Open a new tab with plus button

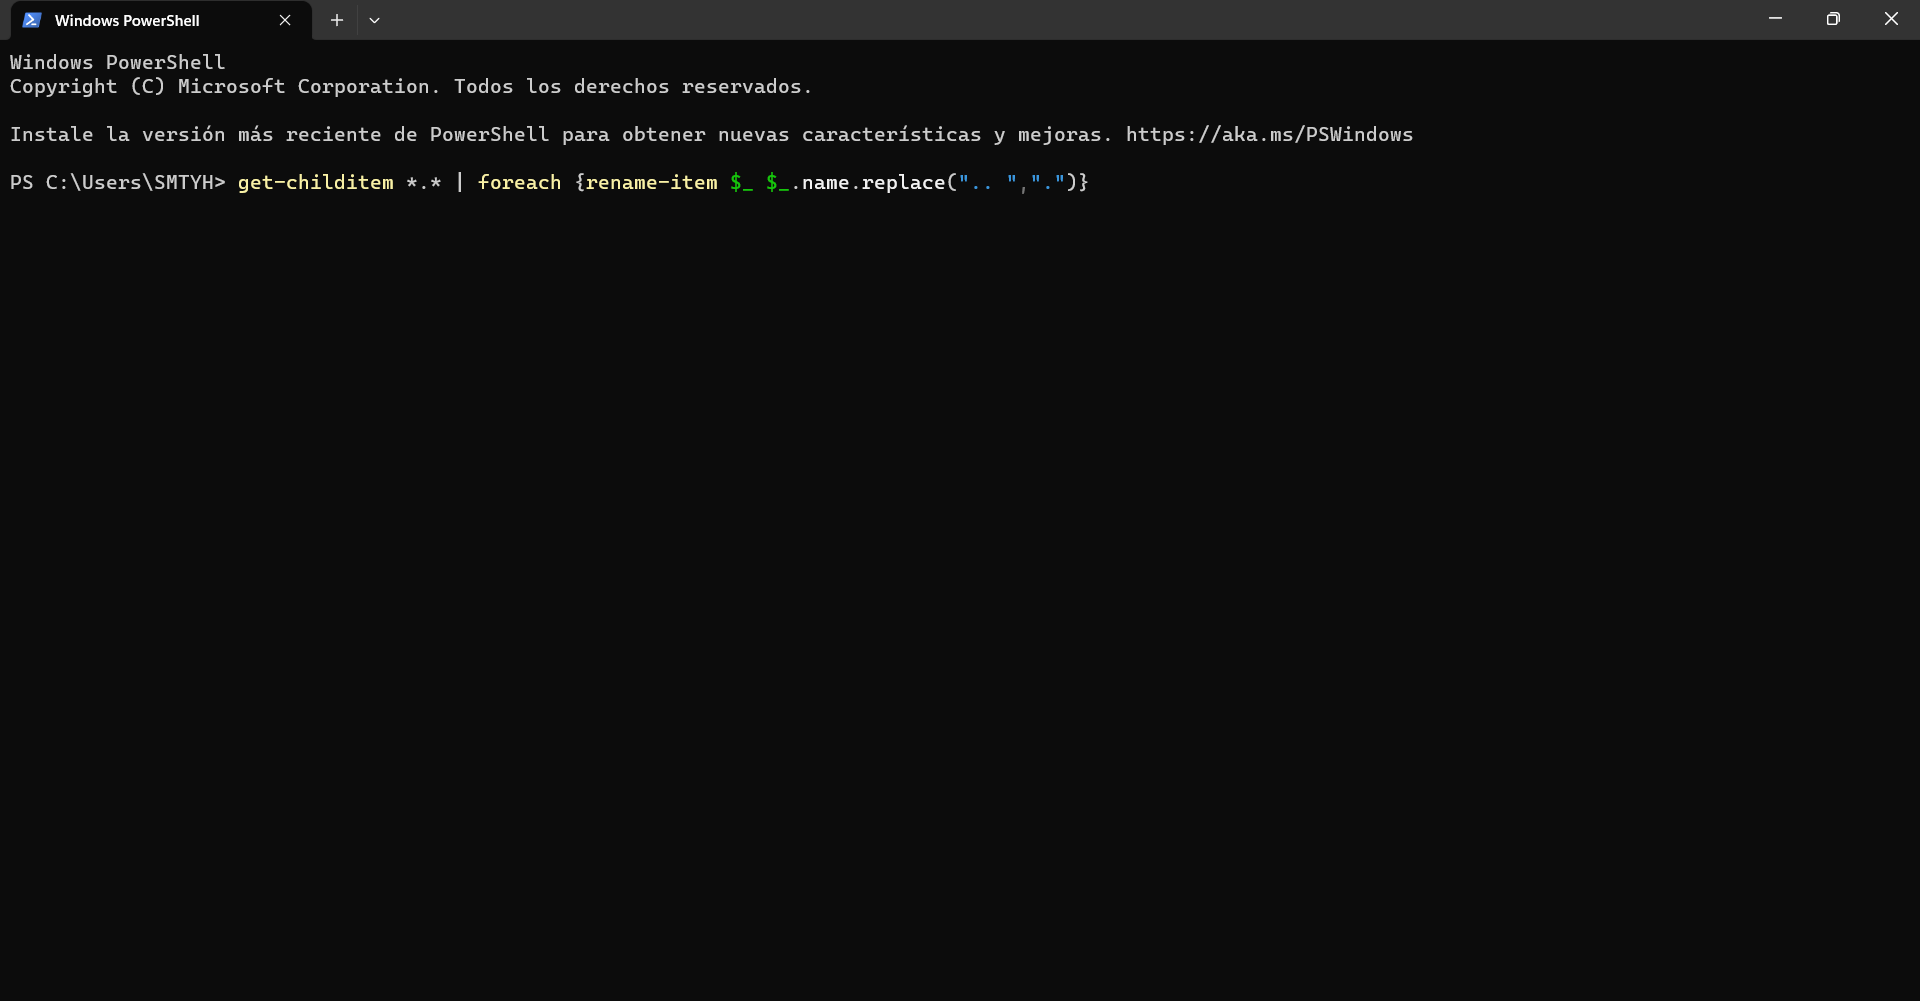pos(337,20)
